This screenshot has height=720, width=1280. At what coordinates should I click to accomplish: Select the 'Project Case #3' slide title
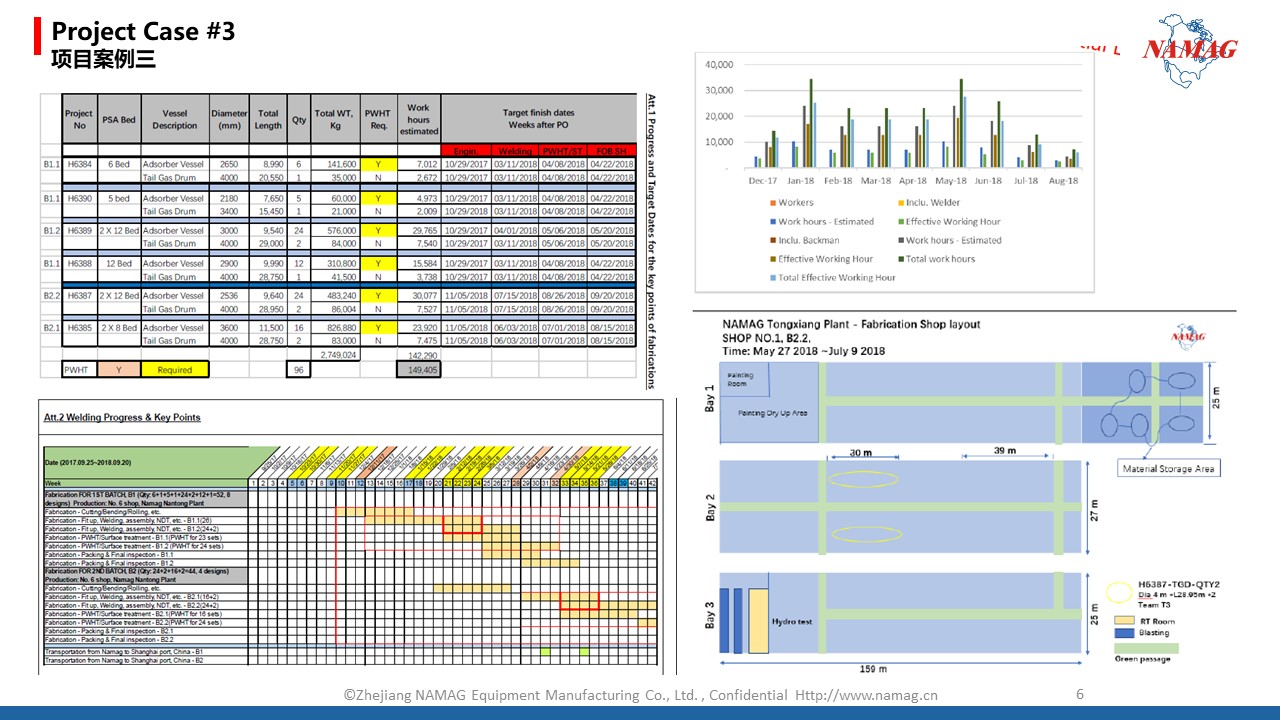143,32
